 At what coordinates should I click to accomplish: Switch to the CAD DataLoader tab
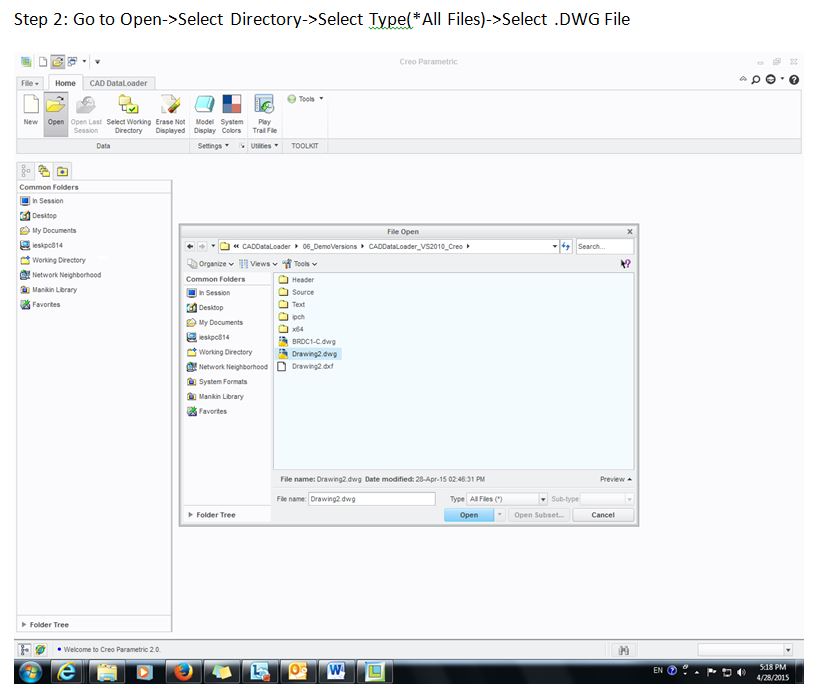coord(118,83)
